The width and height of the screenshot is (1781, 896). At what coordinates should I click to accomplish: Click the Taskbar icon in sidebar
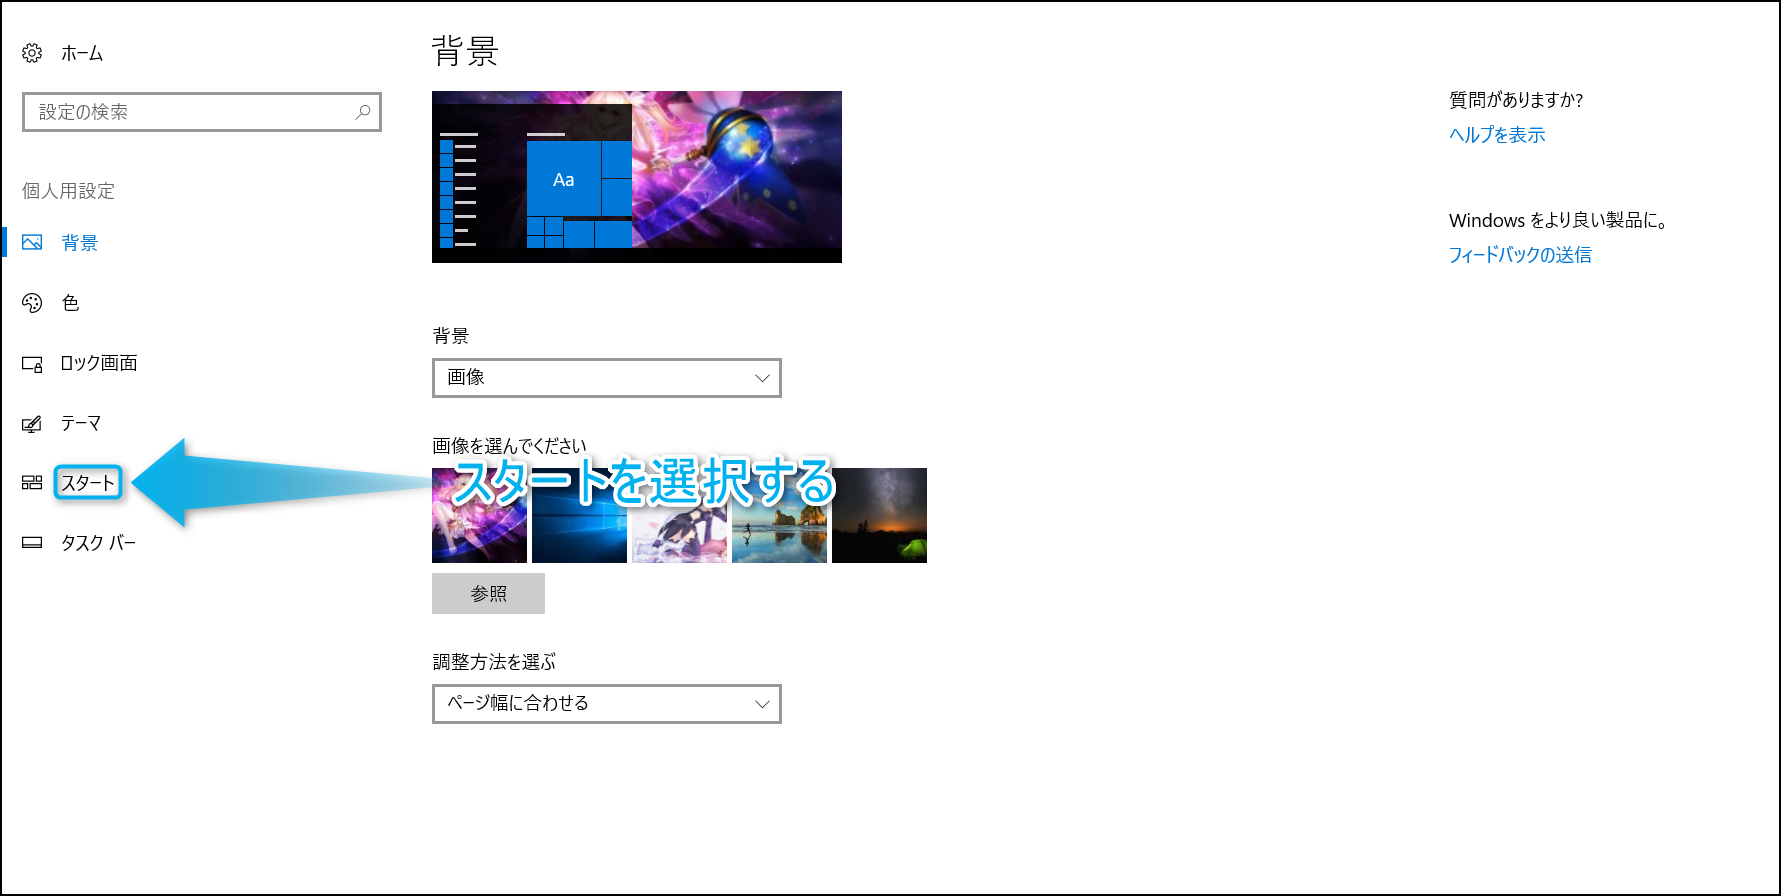32,543
